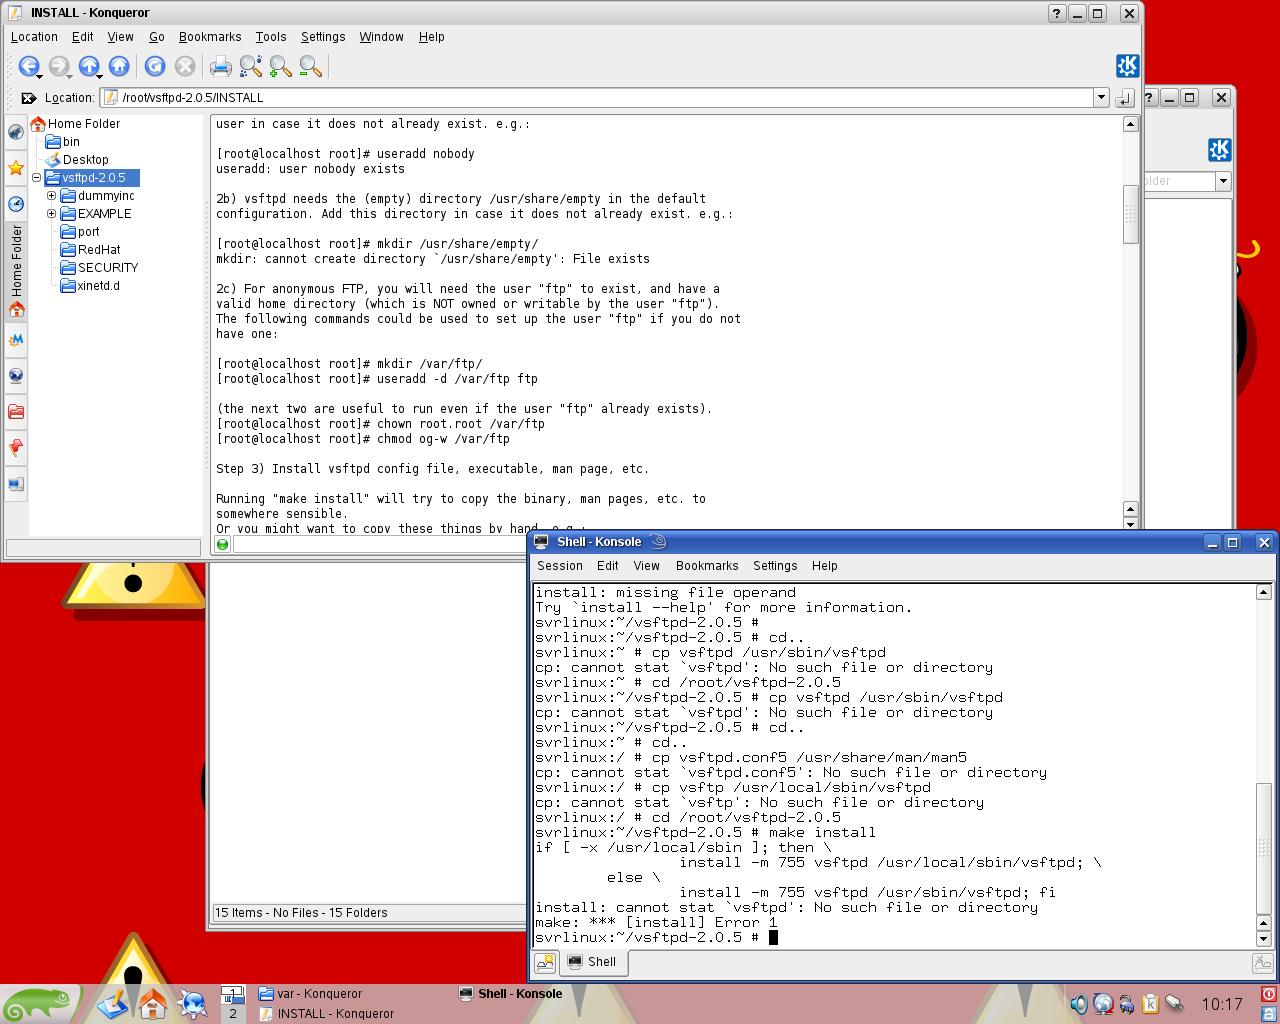
Task: Open Back button history dropdown arrow
Action: [x=40, y=76]
